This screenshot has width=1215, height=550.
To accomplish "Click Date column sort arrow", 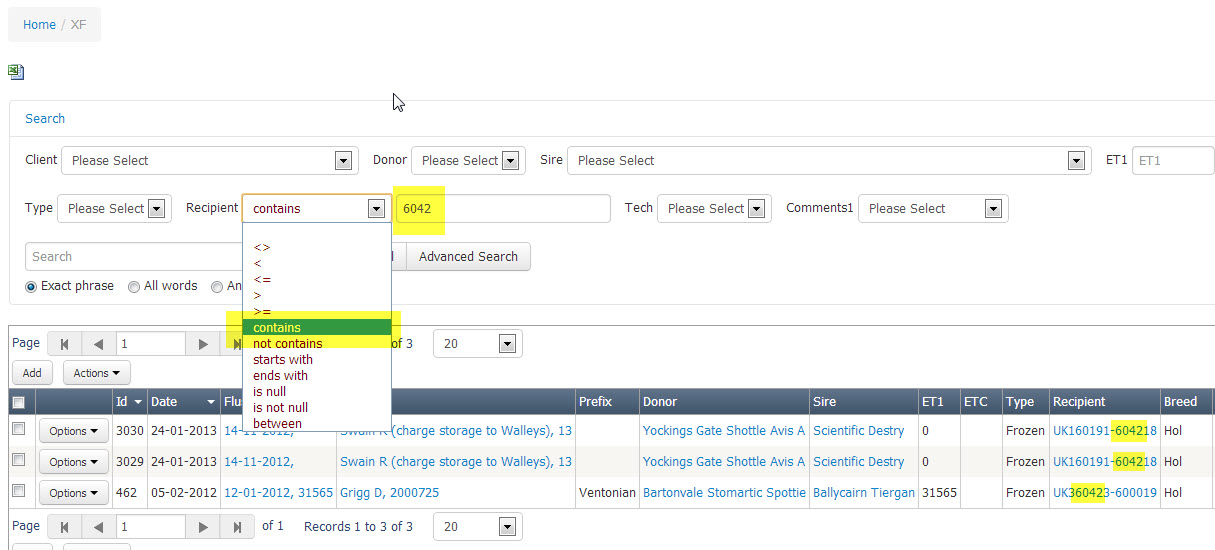I will pos(211,402).
